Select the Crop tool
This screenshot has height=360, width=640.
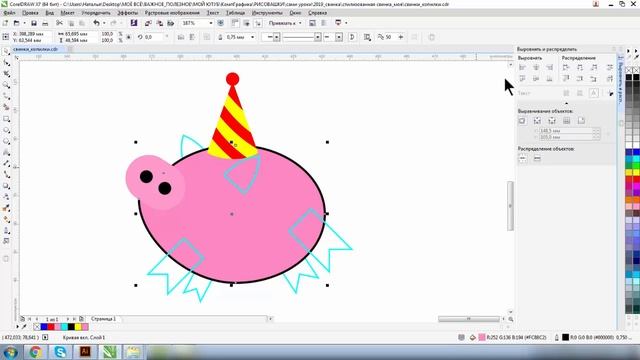[6, 74]
